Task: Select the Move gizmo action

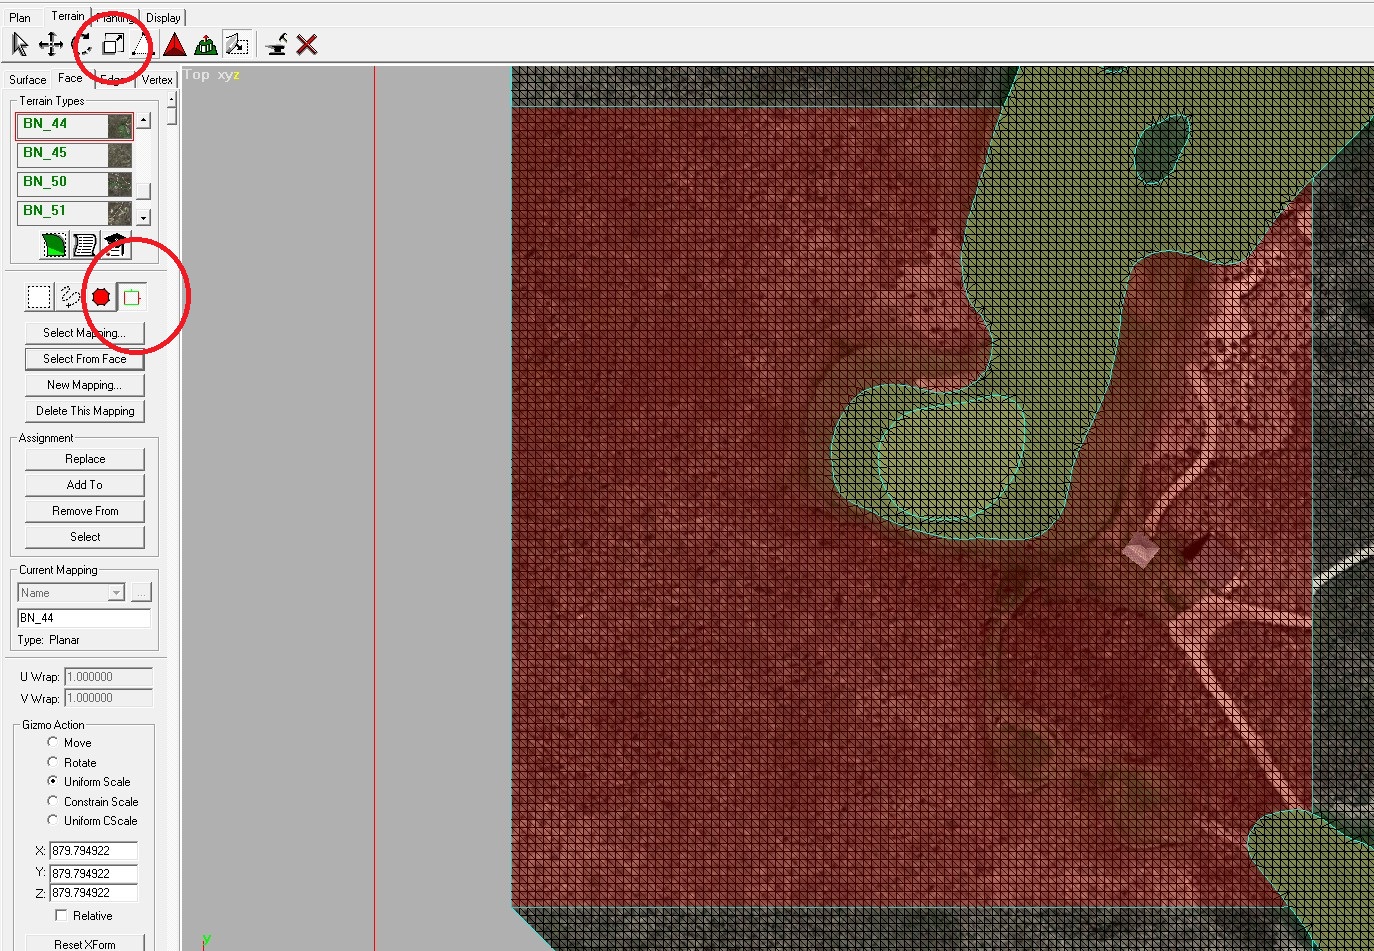Action: (x=53, y=742)
